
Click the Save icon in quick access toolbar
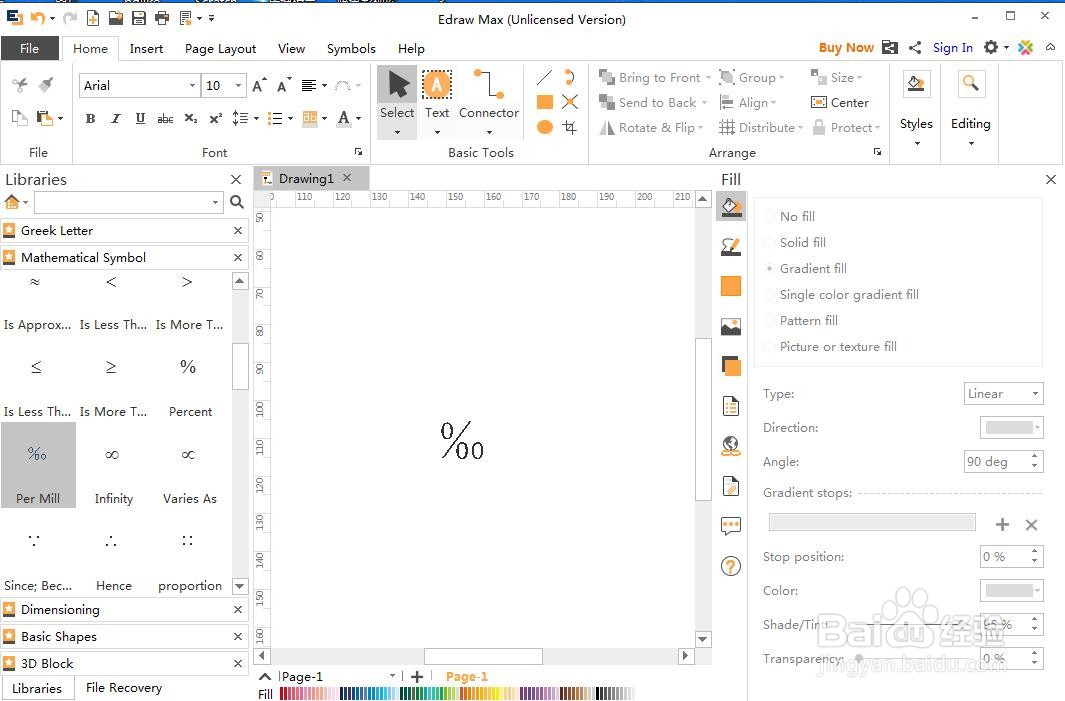point(139,18)
